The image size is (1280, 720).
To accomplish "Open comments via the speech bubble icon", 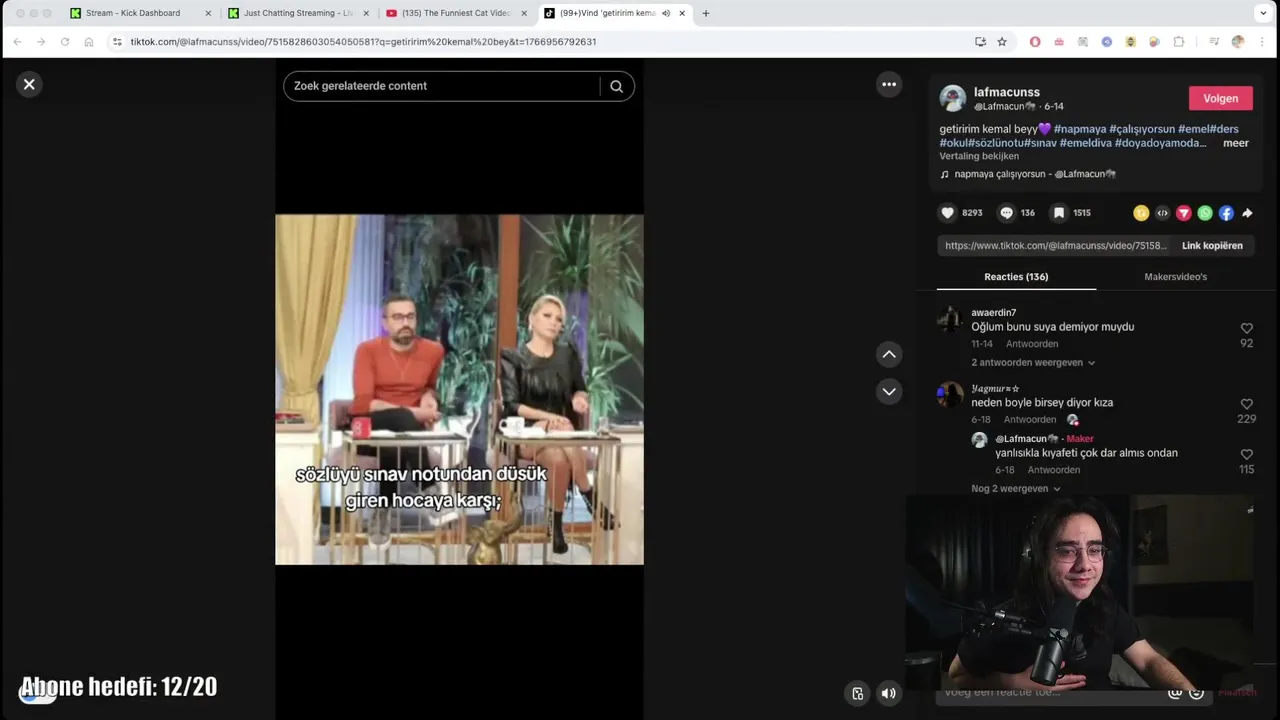I will pyautogui.click(x=1007, y=213).
